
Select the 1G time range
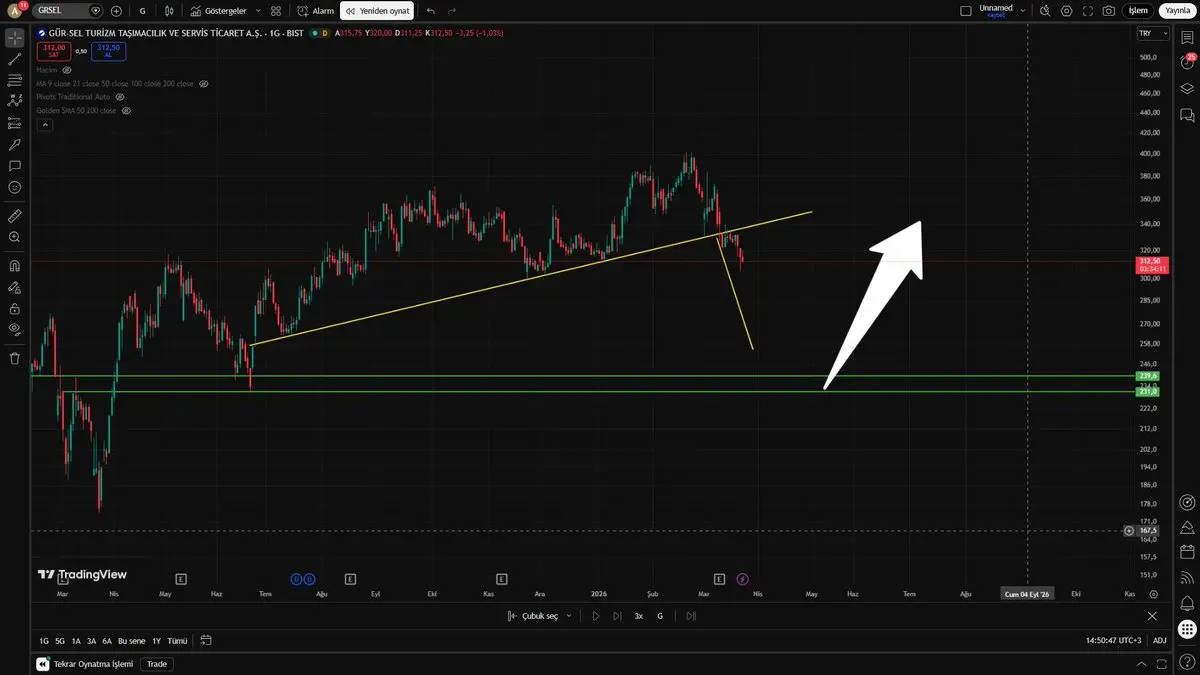44,640
